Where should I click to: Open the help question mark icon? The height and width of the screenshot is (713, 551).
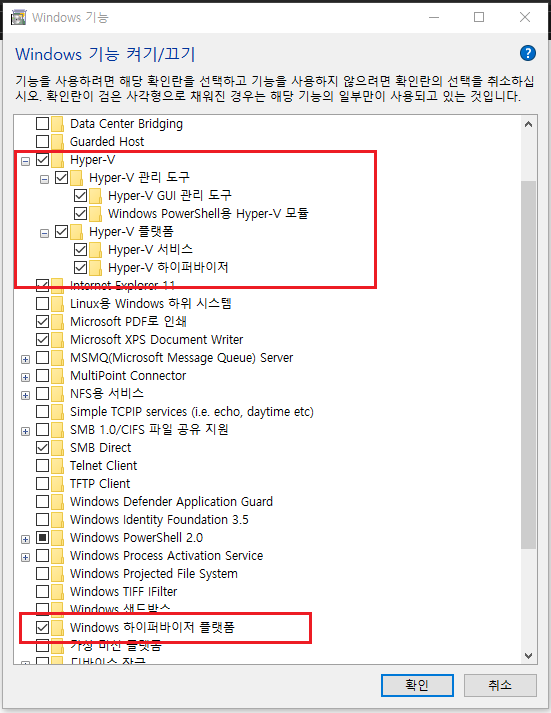527,53
